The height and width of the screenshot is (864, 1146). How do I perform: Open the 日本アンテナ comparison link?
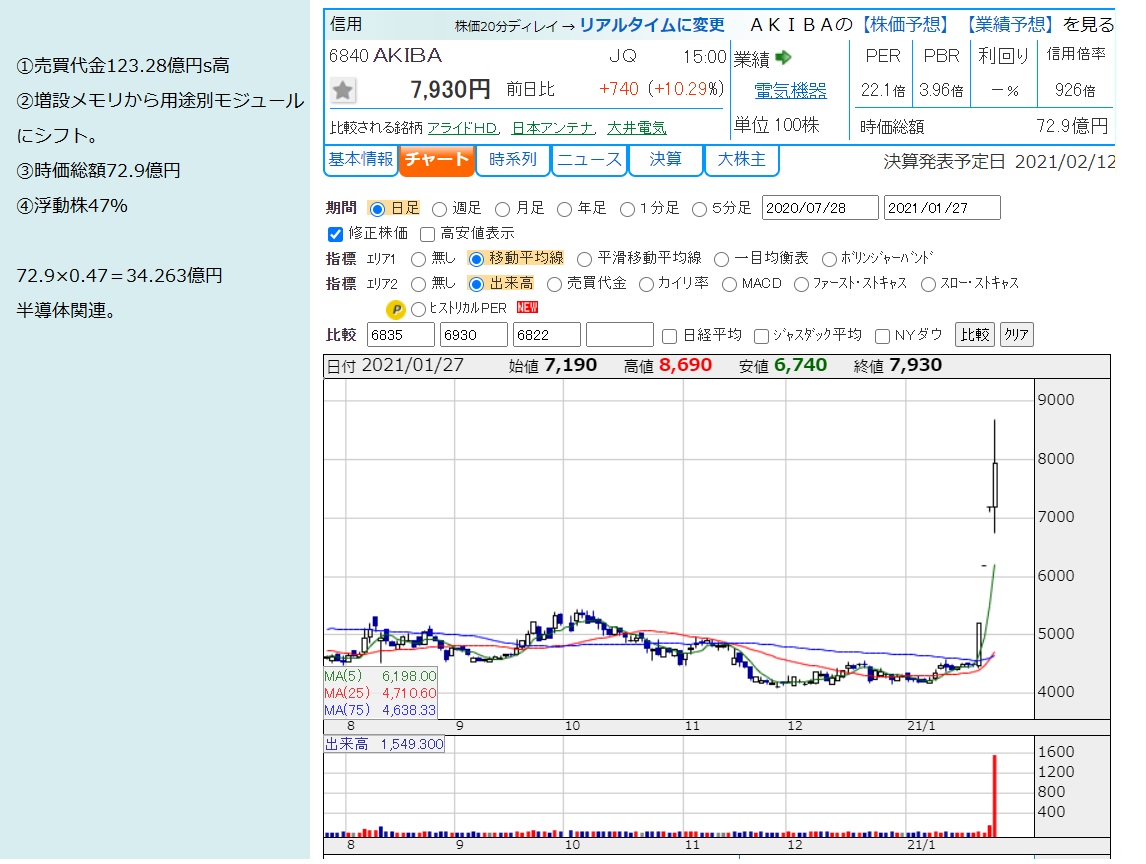[x=553, y=128]
